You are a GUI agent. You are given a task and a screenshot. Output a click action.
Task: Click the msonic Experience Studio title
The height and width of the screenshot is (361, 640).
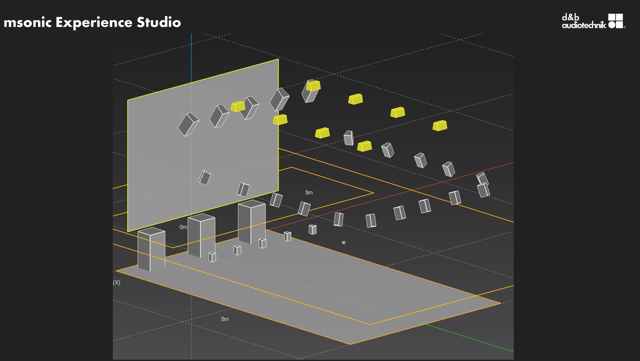pos(92,22)
